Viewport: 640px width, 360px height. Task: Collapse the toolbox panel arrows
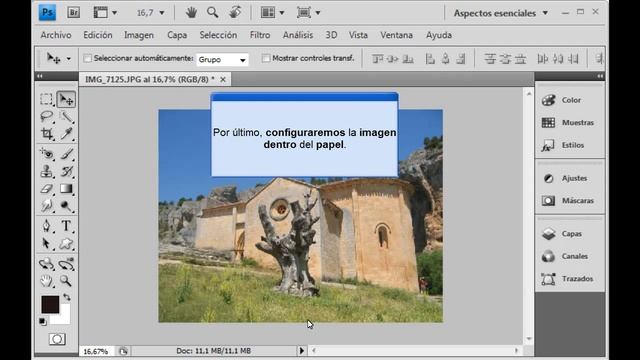click(x=40, y=76)
